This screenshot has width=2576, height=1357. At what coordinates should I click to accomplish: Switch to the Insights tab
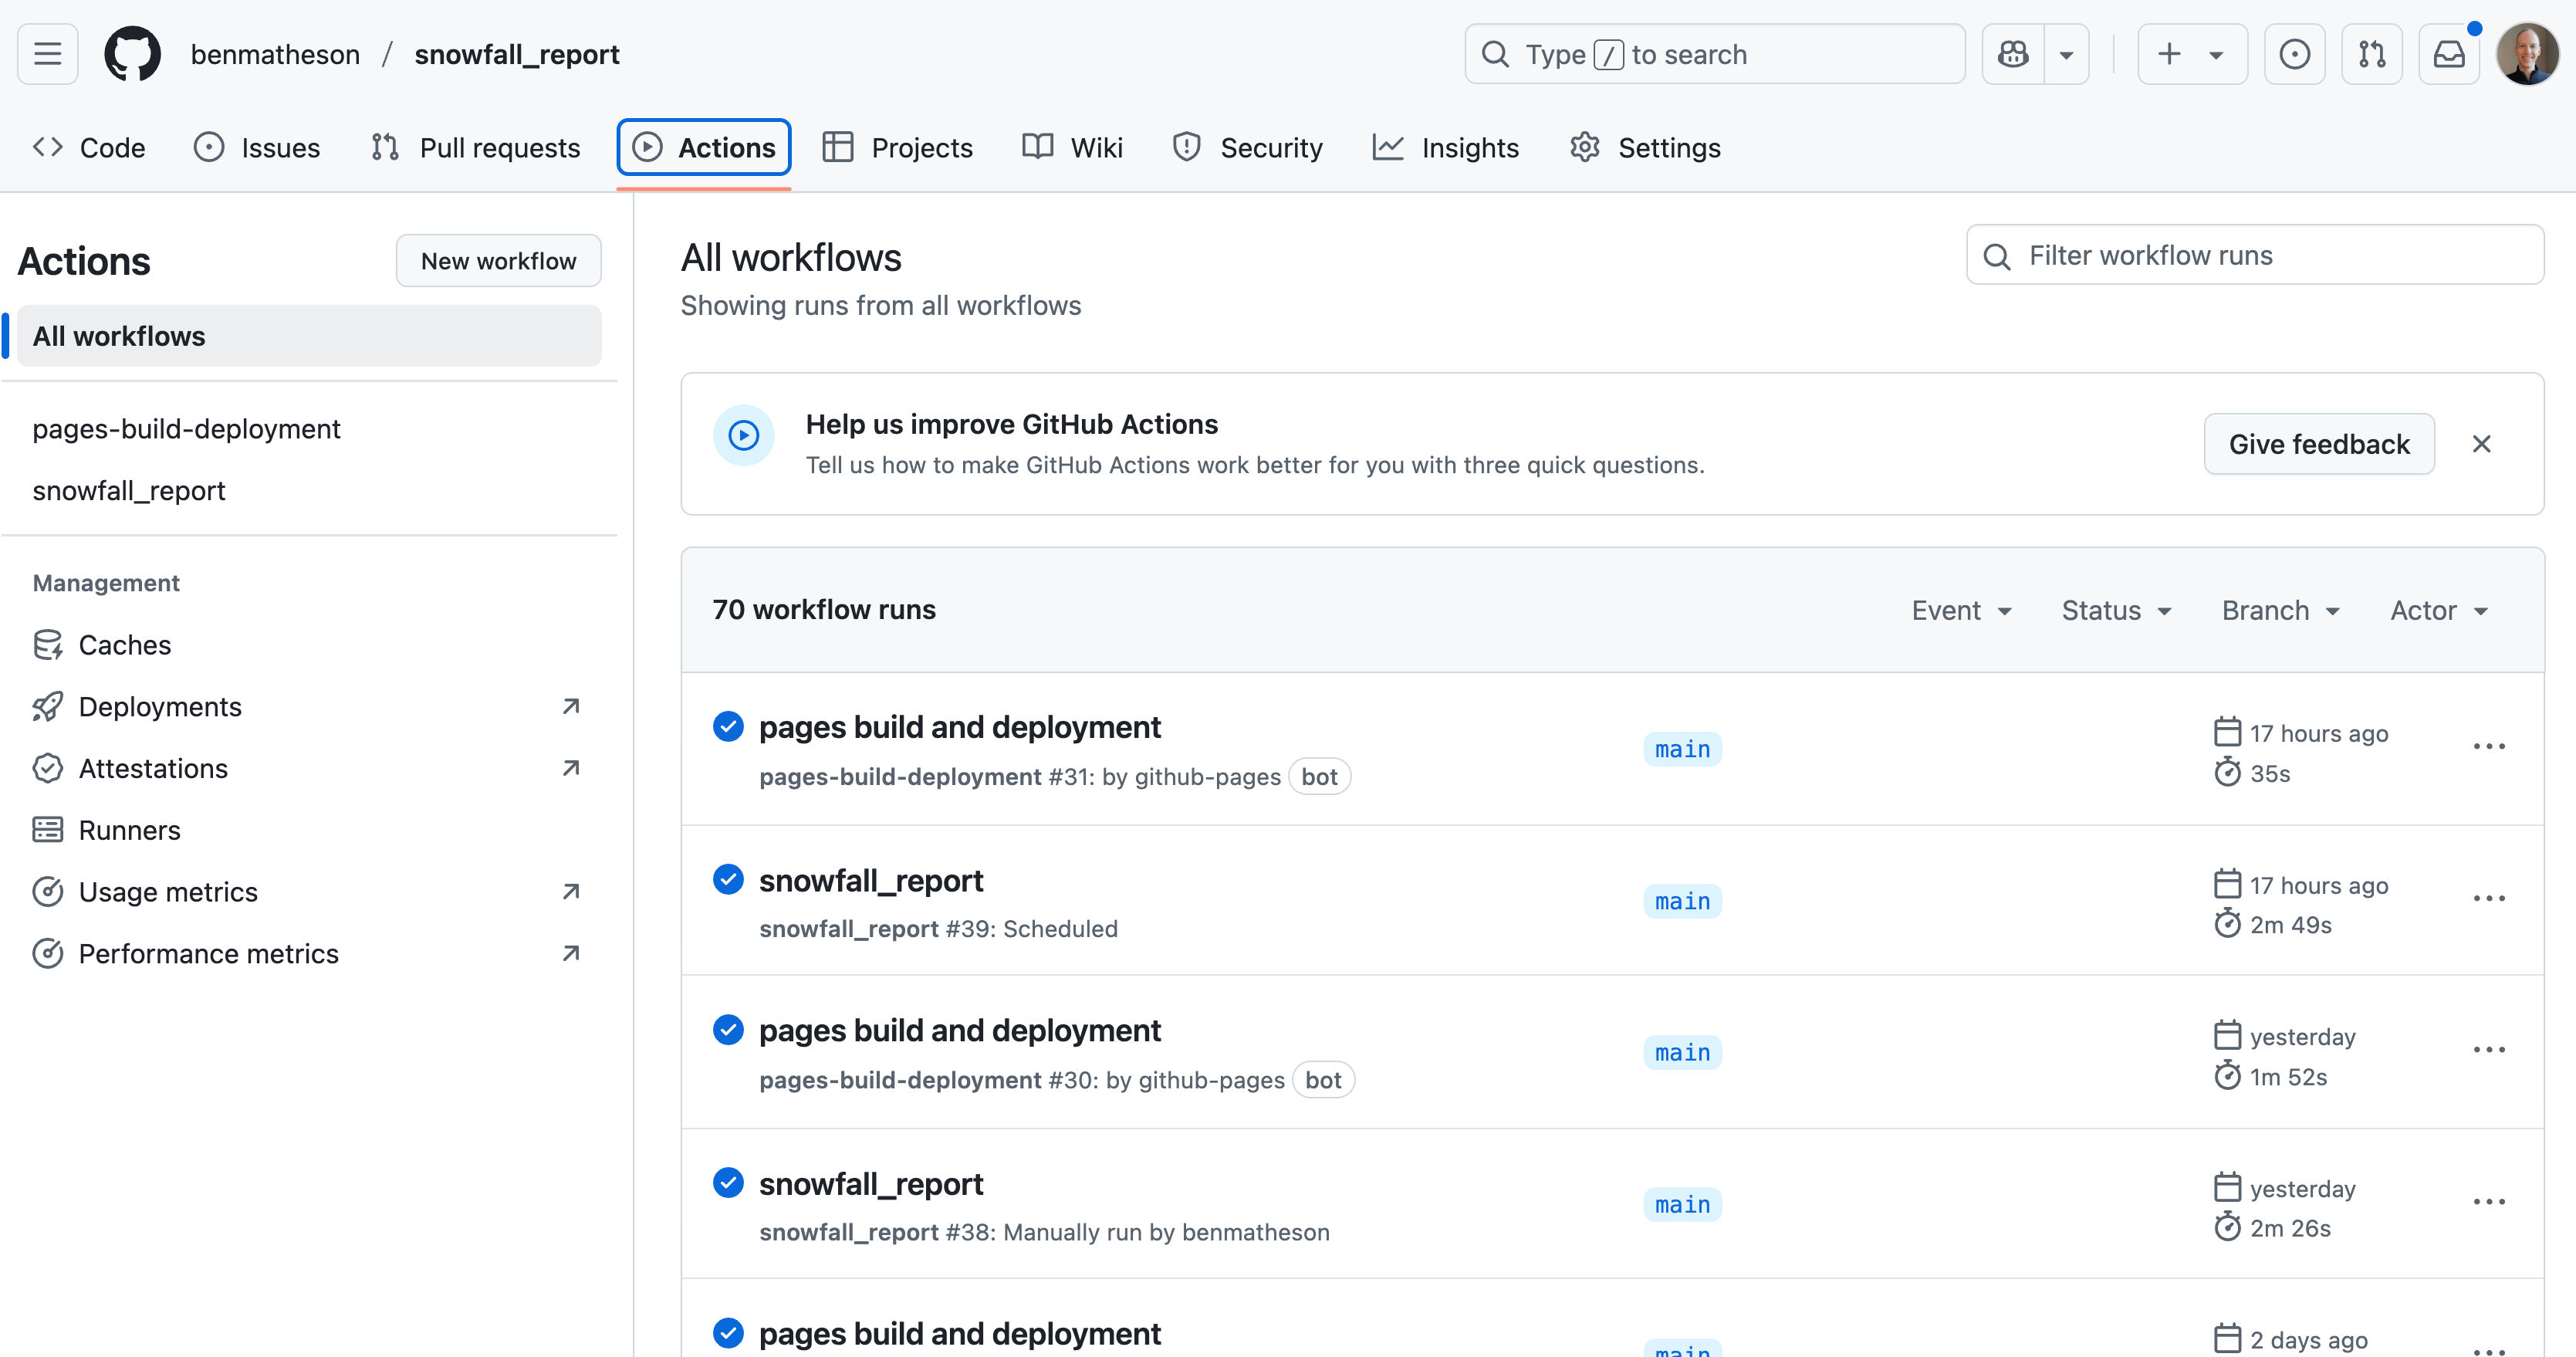[1446, 148]
